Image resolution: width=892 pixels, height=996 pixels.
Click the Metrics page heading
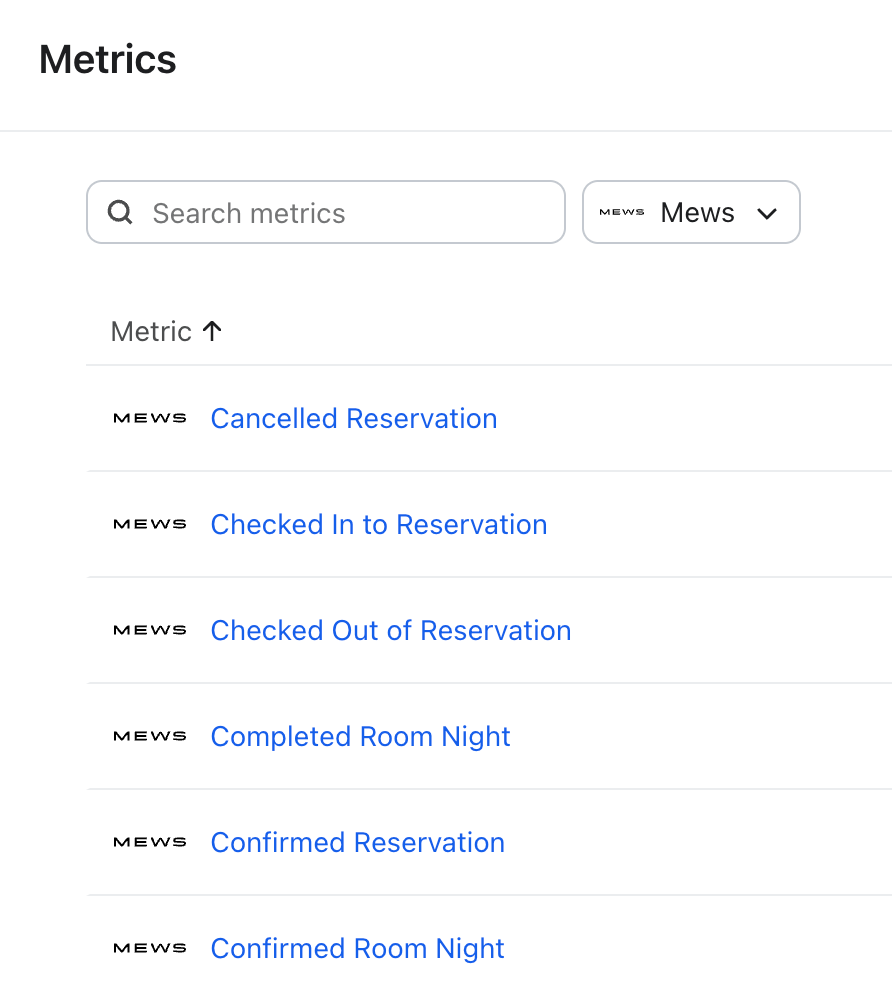coord(108,60)
